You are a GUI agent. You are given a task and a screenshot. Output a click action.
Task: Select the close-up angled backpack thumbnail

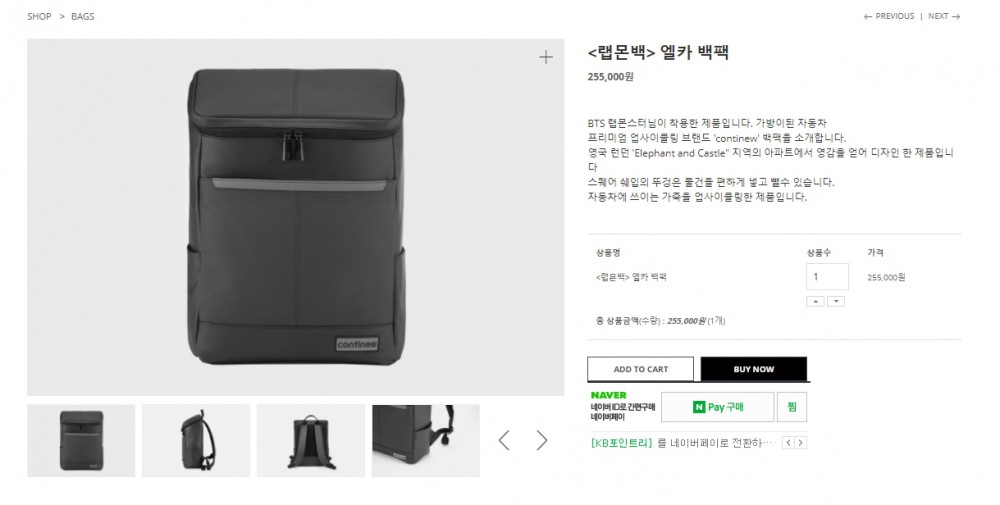pyautogui.click(x=425, y=441)
